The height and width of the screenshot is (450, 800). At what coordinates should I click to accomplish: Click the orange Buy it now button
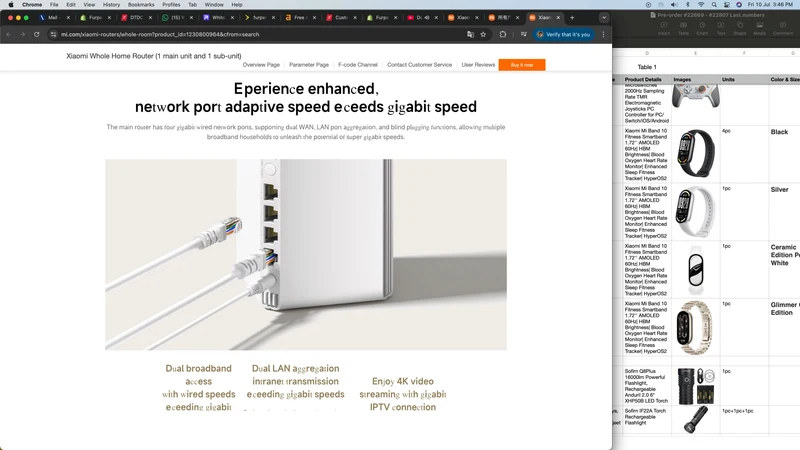point(522,65)
